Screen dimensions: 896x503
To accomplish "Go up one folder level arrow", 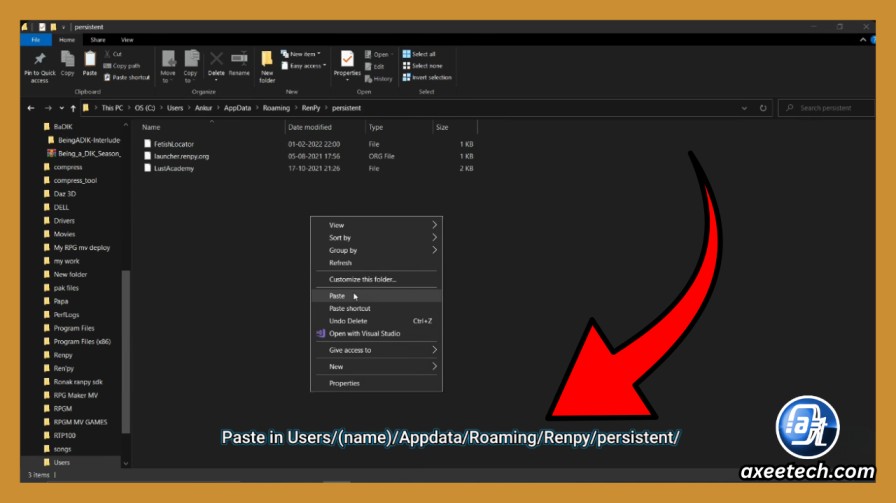I will pyautogui.click(x=73, y=108).
